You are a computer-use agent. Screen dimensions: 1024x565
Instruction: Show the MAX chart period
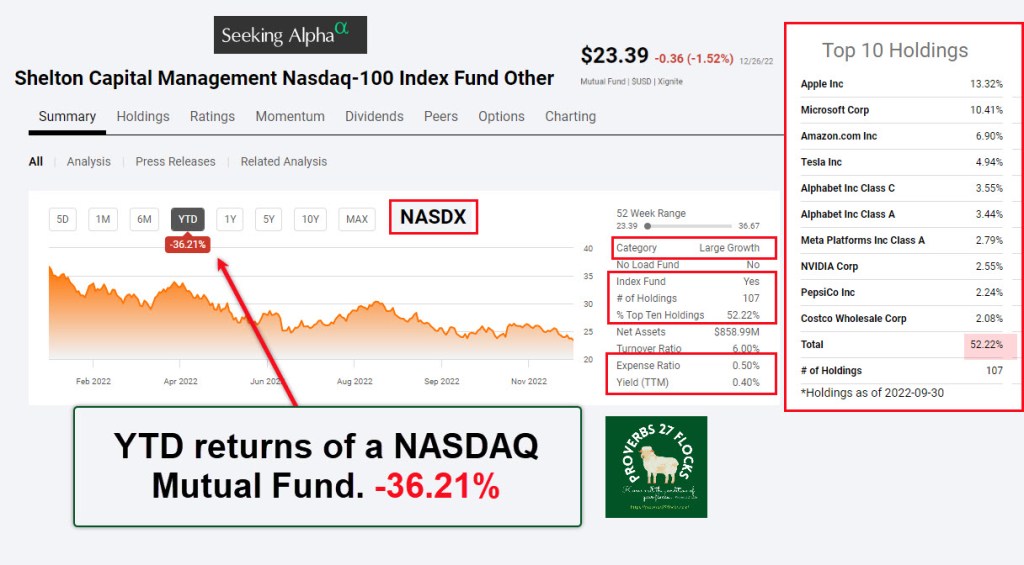(357, 219)
